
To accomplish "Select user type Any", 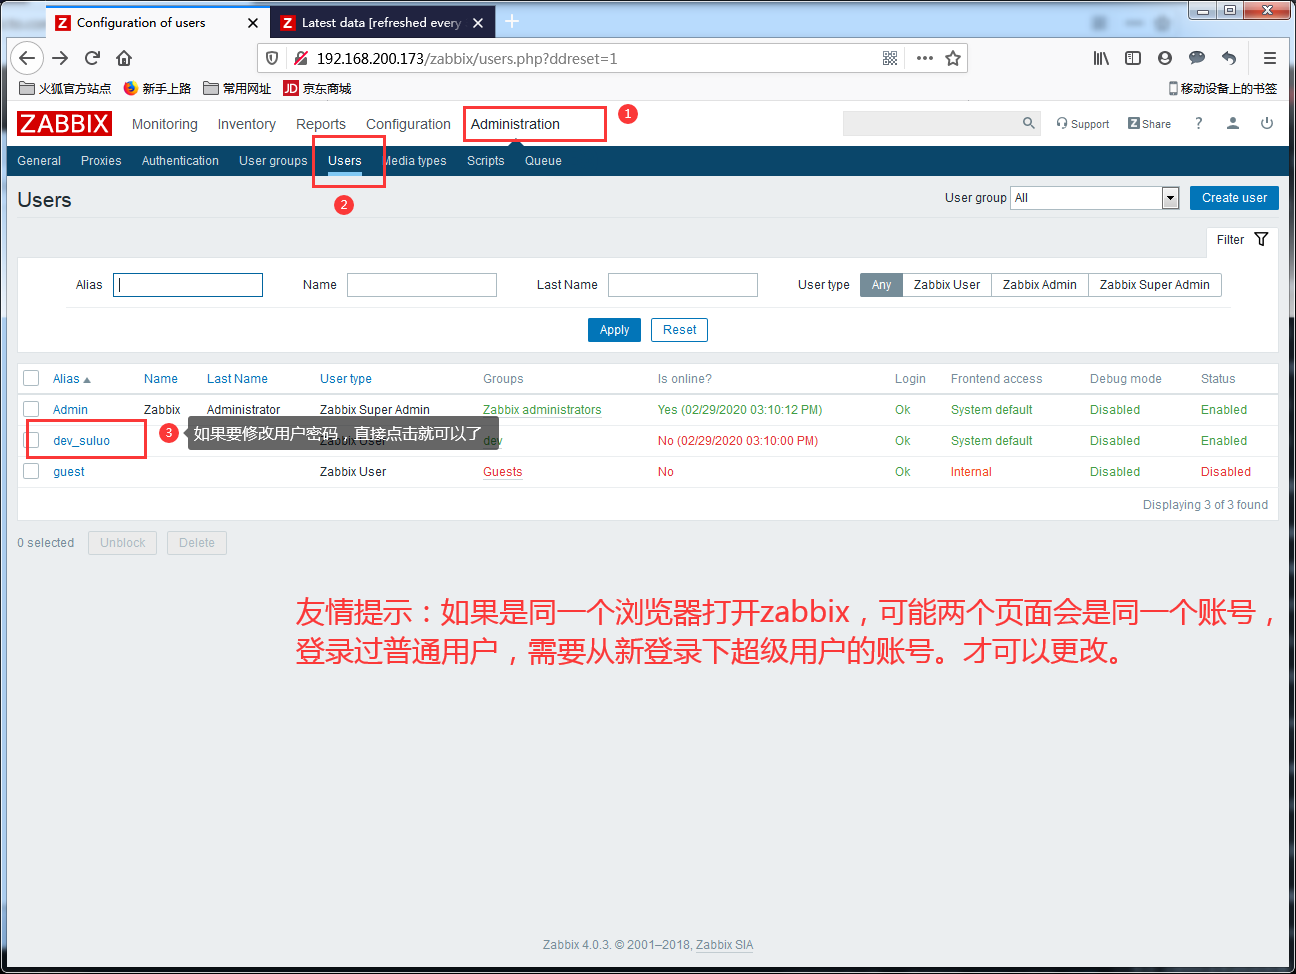I will 881,285.
